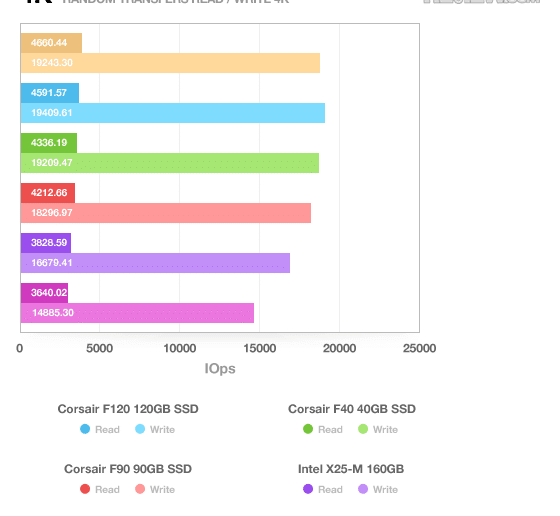The width and height of the screenshot is (560, 516).
Task: Click the magenta 3640.02 bar
Action: 44,293
